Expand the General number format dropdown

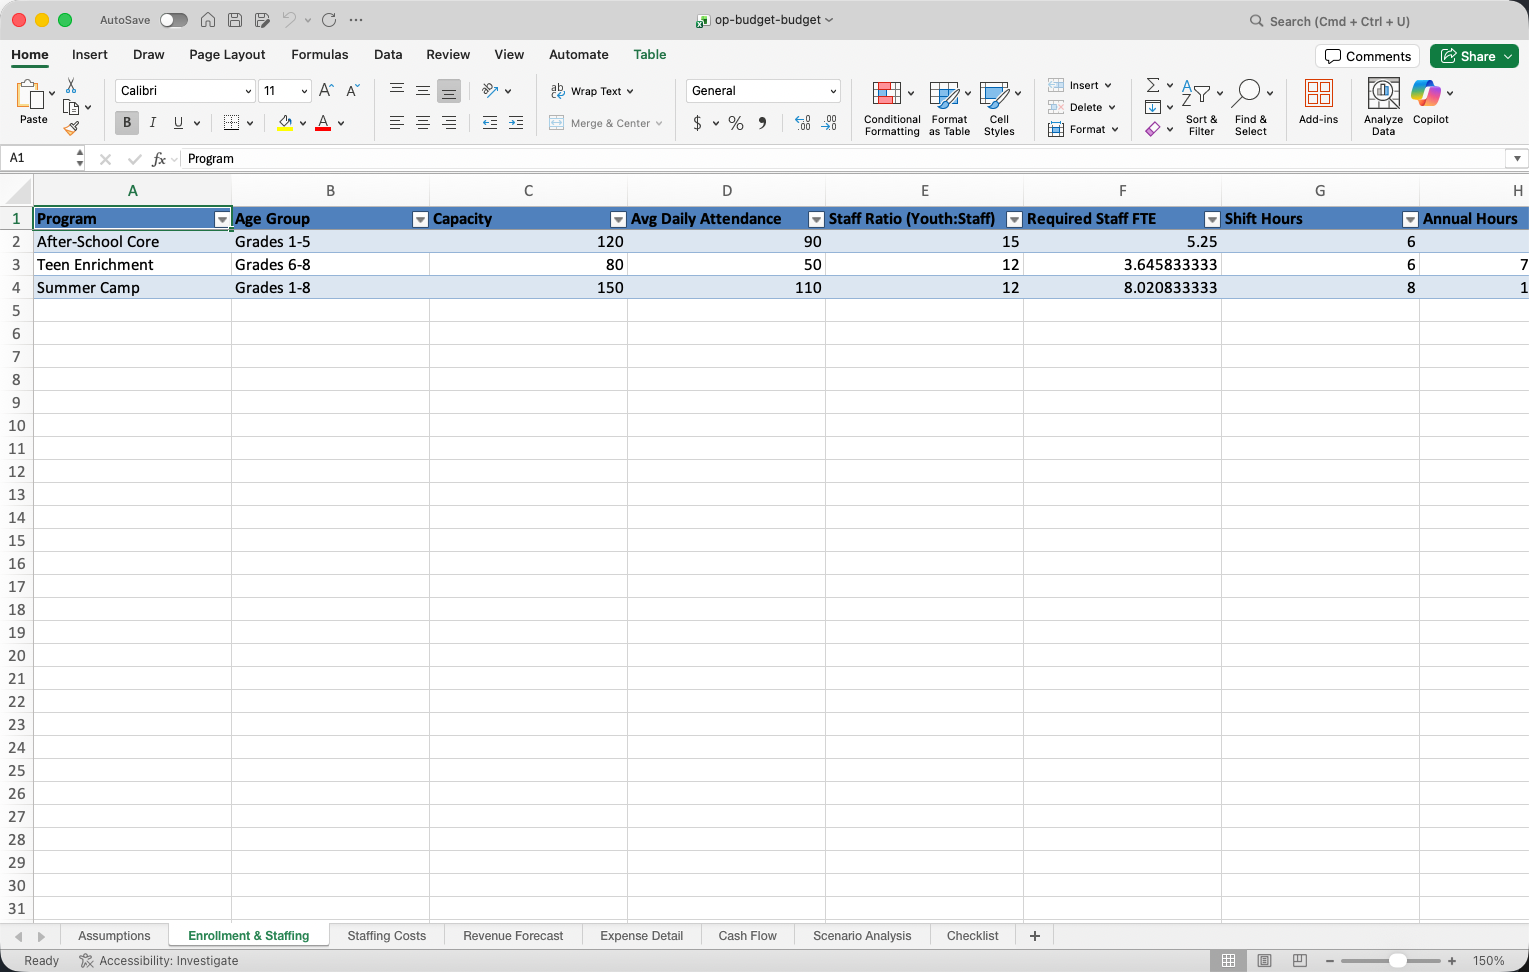click(832, 91)
